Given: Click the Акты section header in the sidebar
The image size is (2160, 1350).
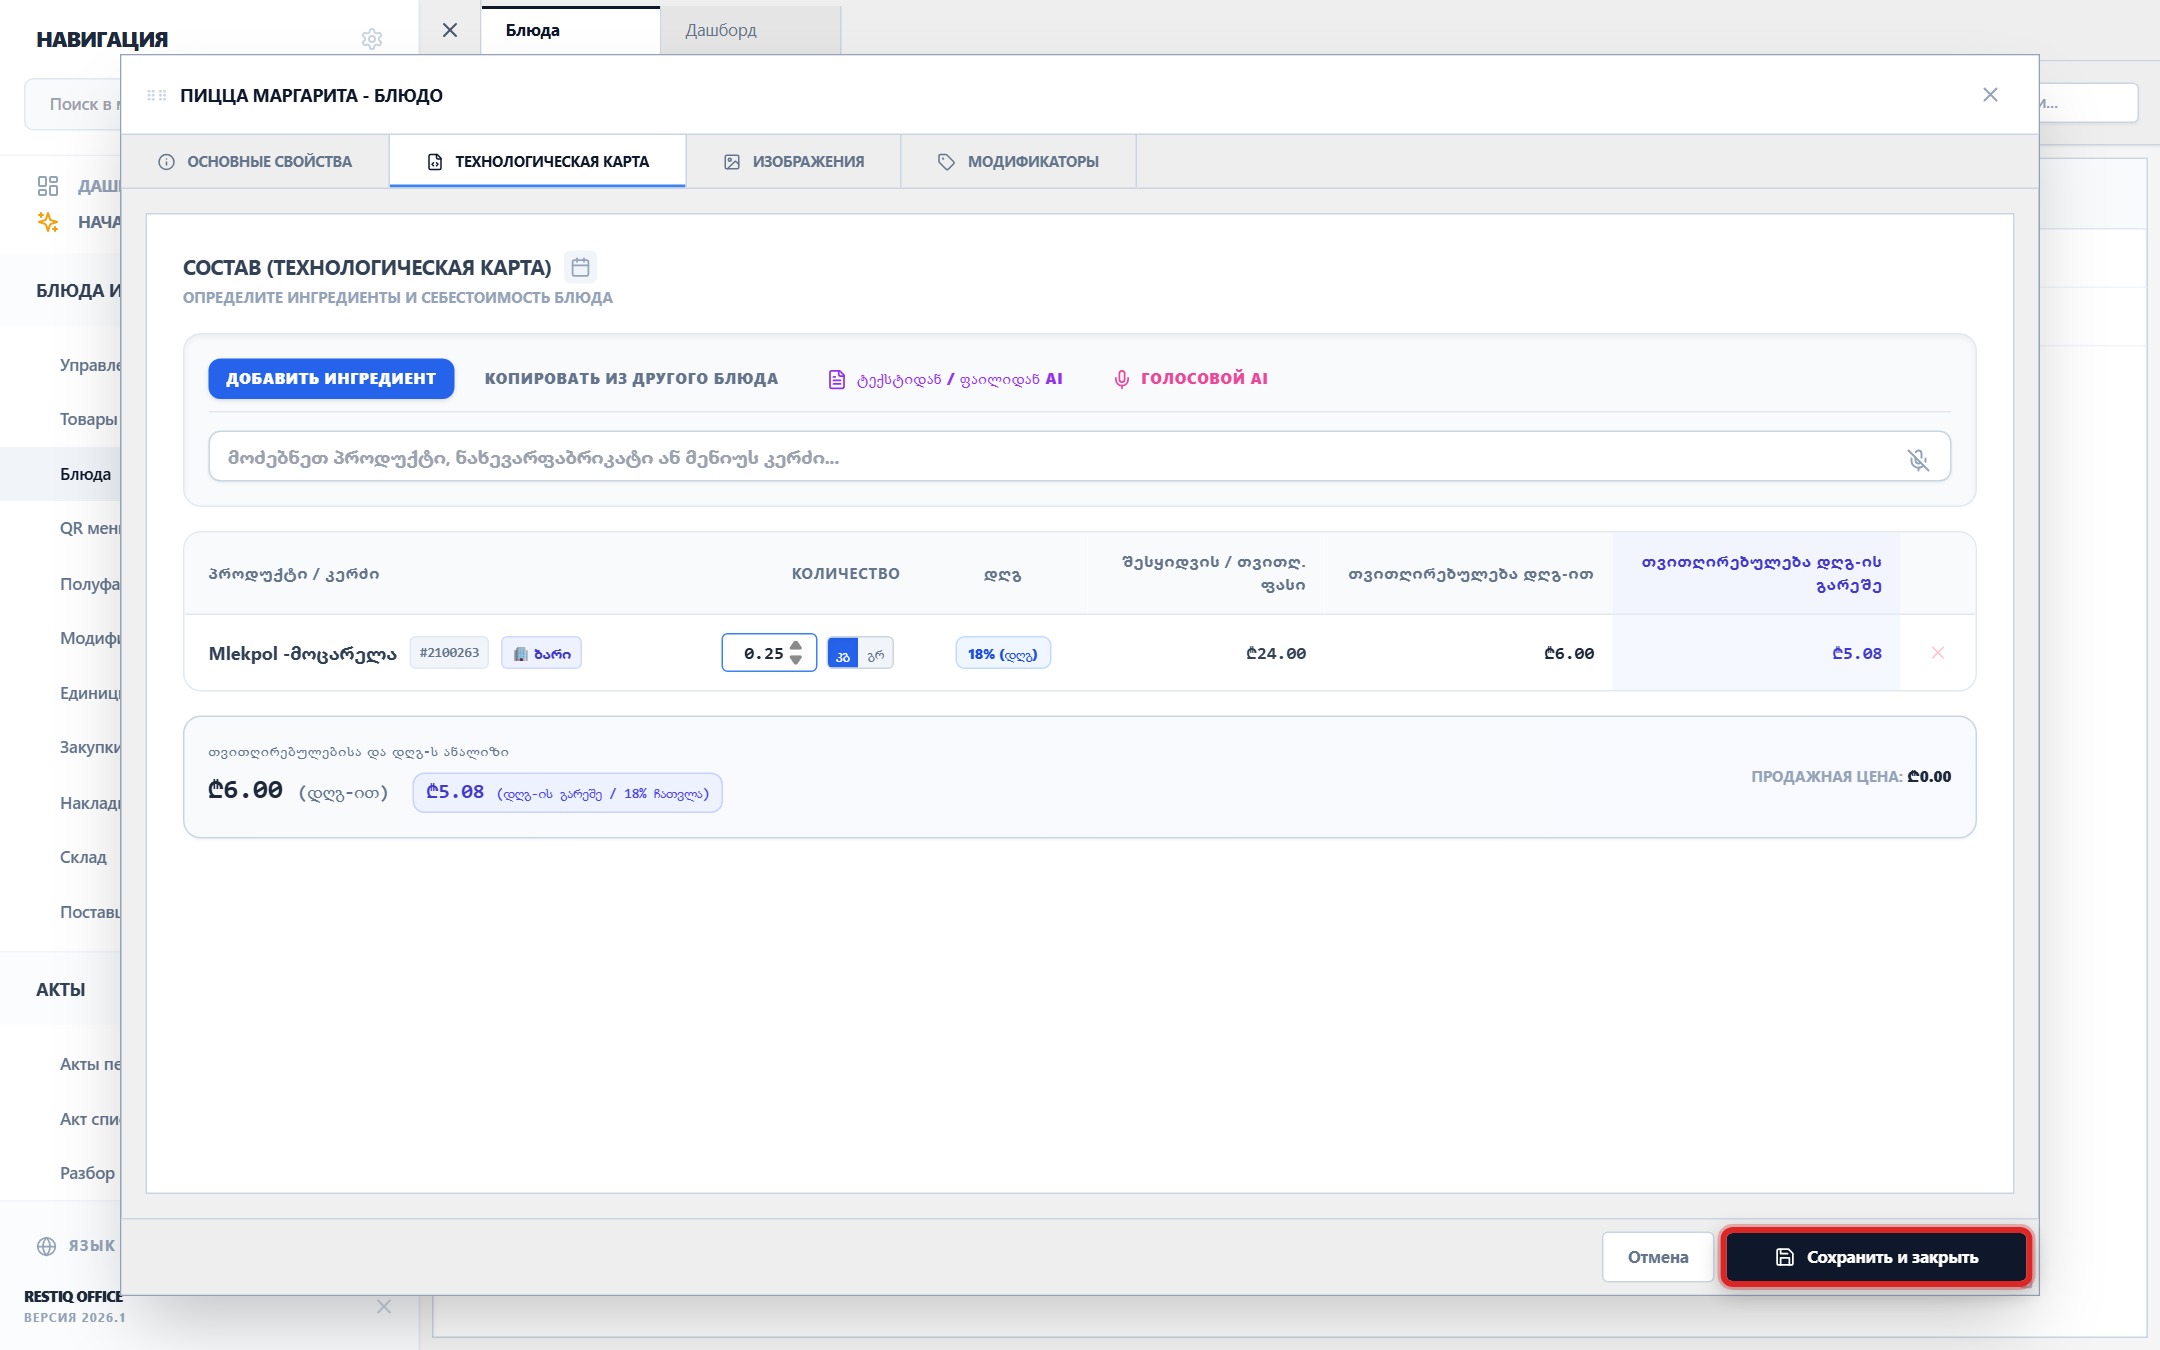Looking at the screenshot, I should [61, 989].
